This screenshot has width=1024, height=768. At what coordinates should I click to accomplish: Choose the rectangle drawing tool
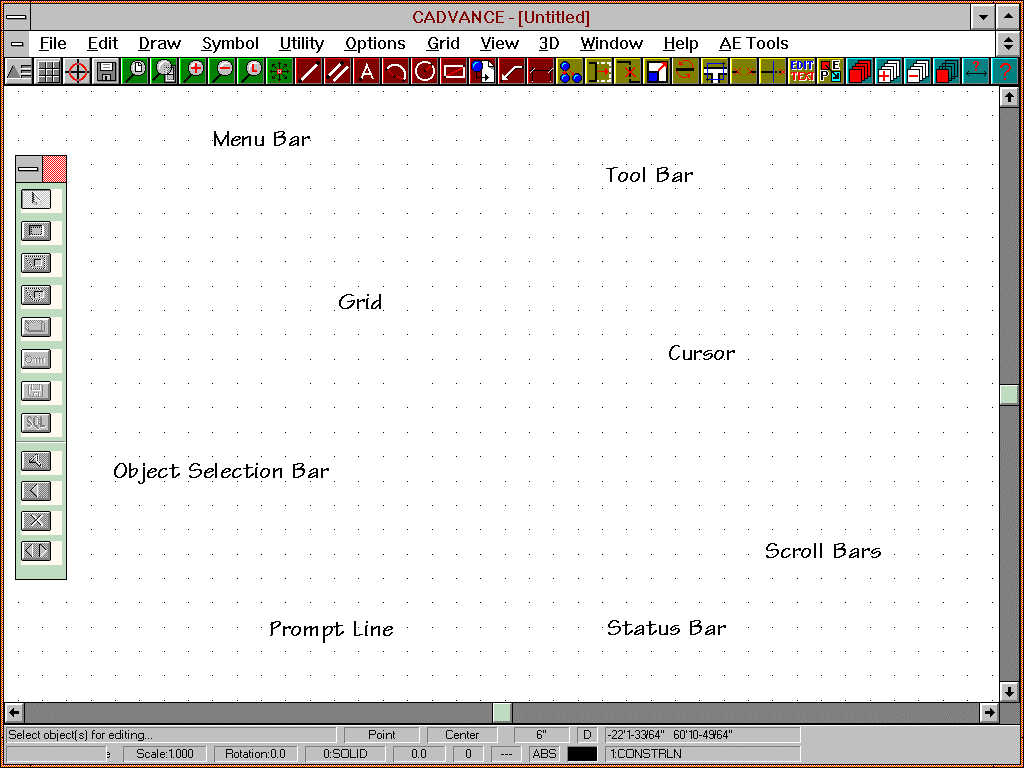[454, 71]
